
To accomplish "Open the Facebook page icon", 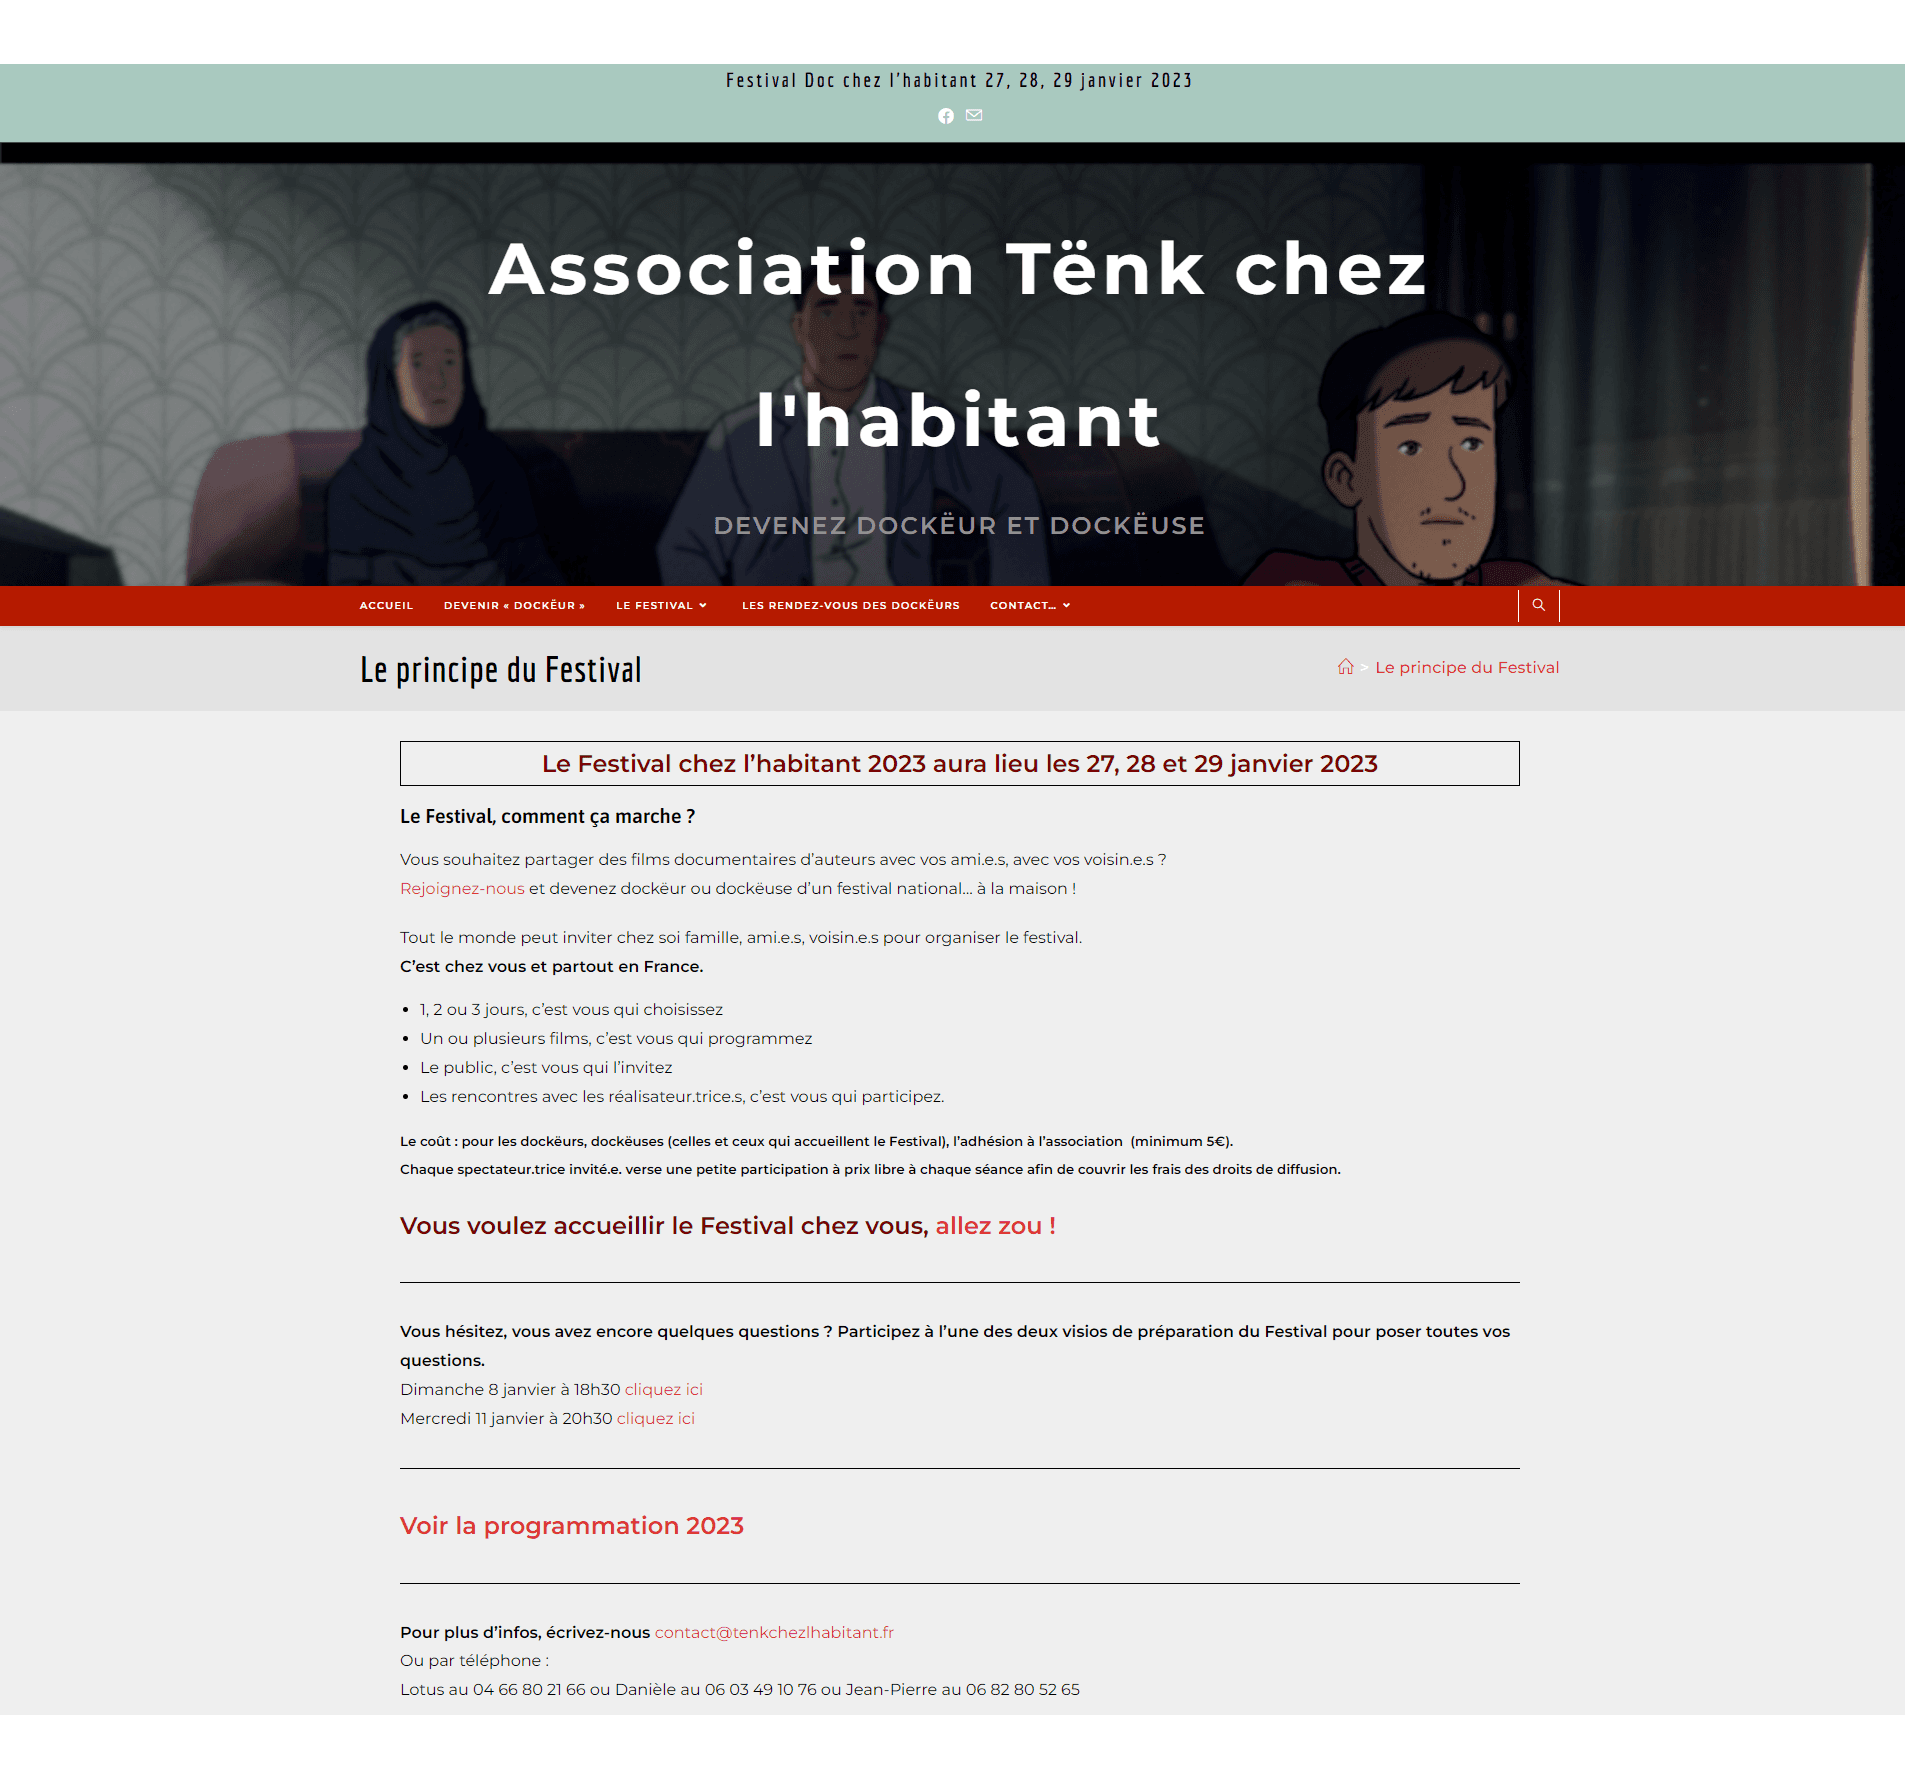I will (946, 116).
